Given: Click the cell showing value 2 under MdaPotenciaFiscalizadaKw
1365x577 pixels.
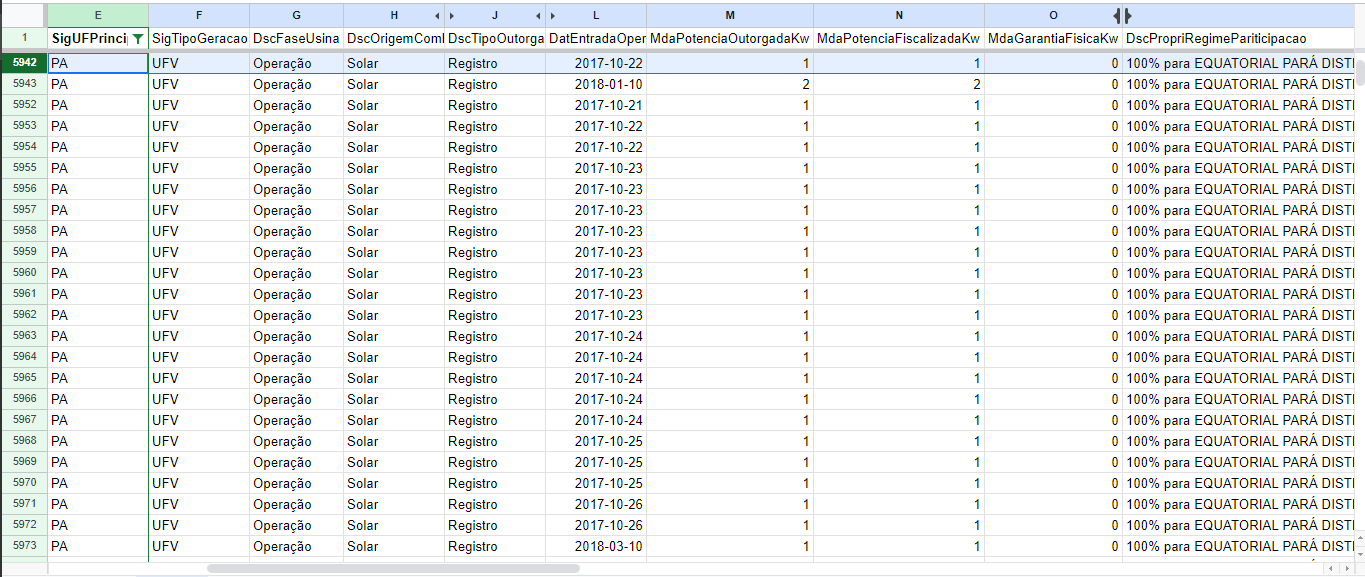Looking at the screenshot, I should pyautogui.click(x=898, y=84).
